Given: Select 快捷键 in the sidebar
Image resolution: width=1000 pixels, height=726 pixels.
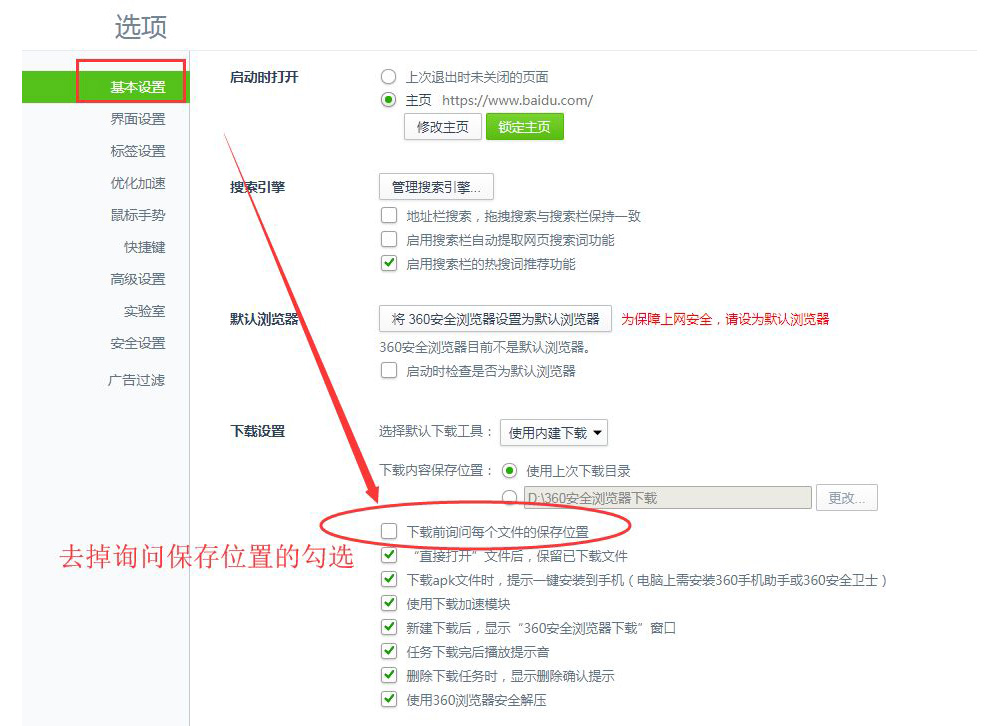Looking at the screenshot, I should [145, 247].
